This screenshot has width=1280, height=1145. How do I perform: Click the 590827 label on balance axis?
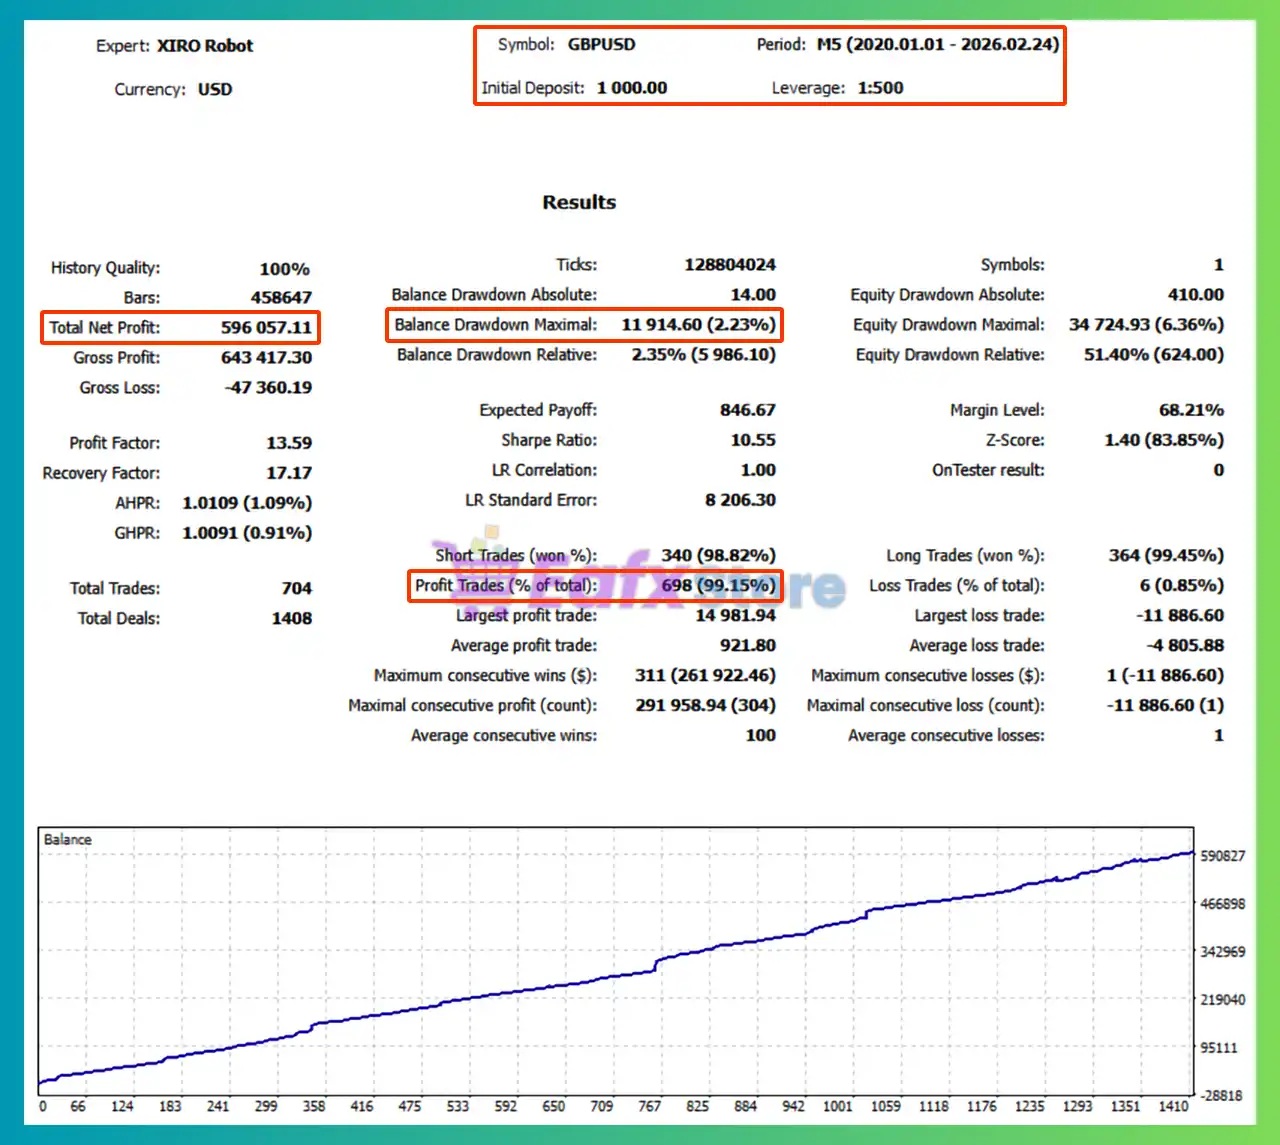pyautogui.click(x=1222, y=857)
